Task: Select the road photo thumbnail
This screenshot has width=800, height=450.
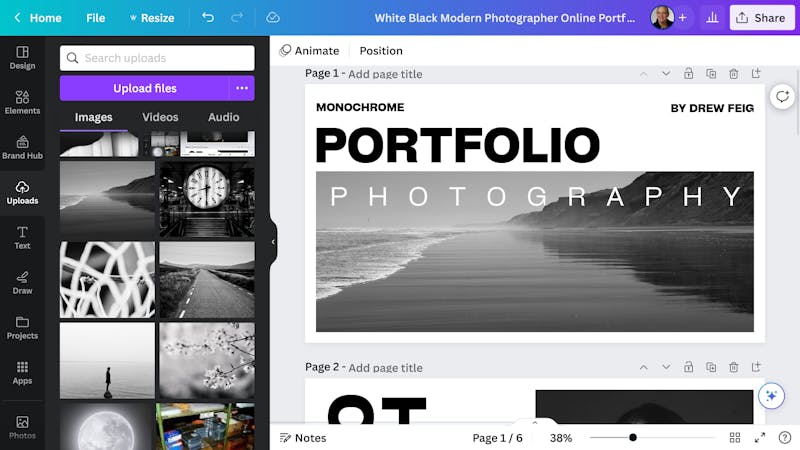Action: click(x=207, y=280)
